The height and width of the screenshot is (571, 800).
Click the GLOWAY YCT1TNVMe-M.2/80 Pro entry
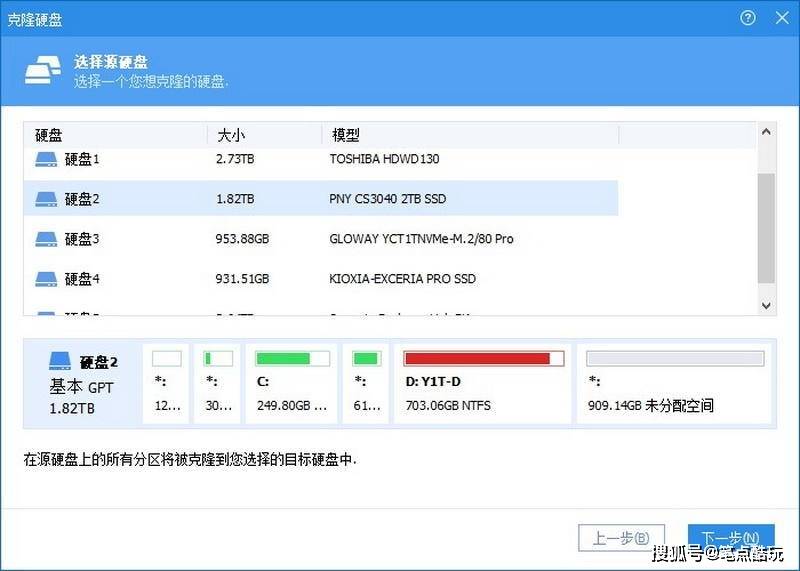[x=421, y=239]
